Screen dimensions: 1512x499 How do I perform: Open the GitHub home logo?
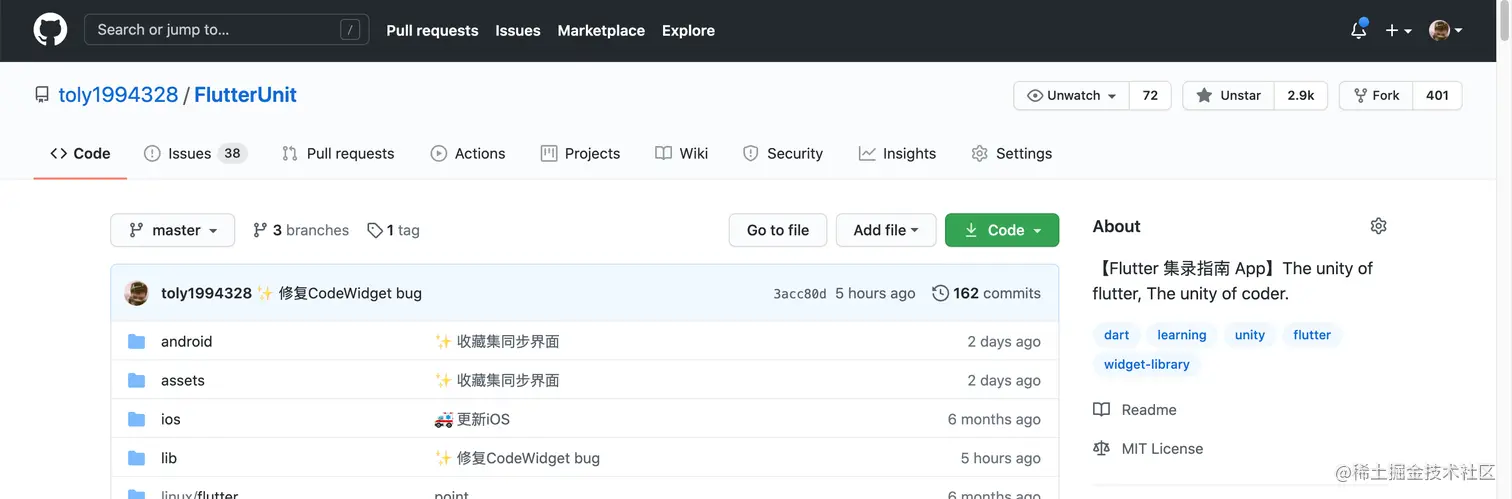(x=50, y=30)
